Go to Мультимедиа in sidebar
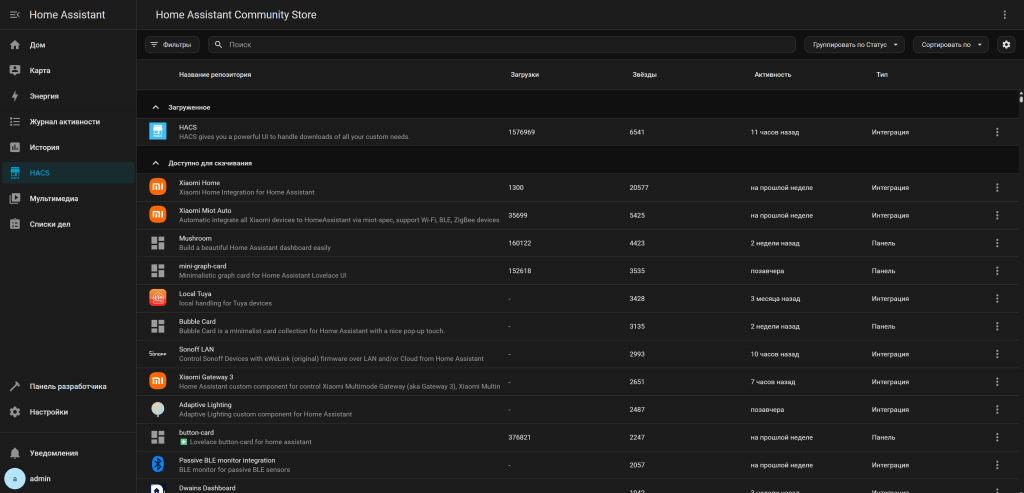The height and width of the screenshot is (493, 1024). point(68,199)
